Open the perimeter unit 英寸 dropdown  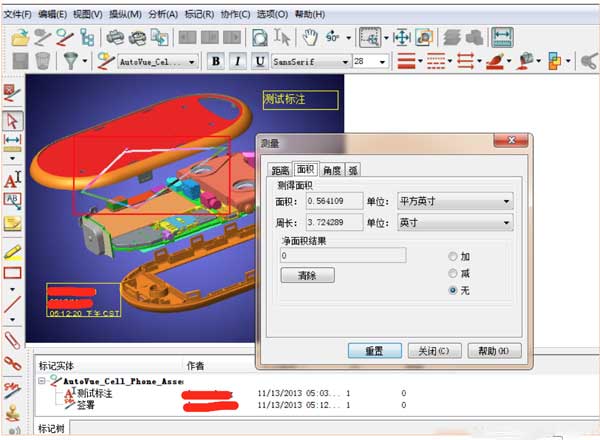455,222
